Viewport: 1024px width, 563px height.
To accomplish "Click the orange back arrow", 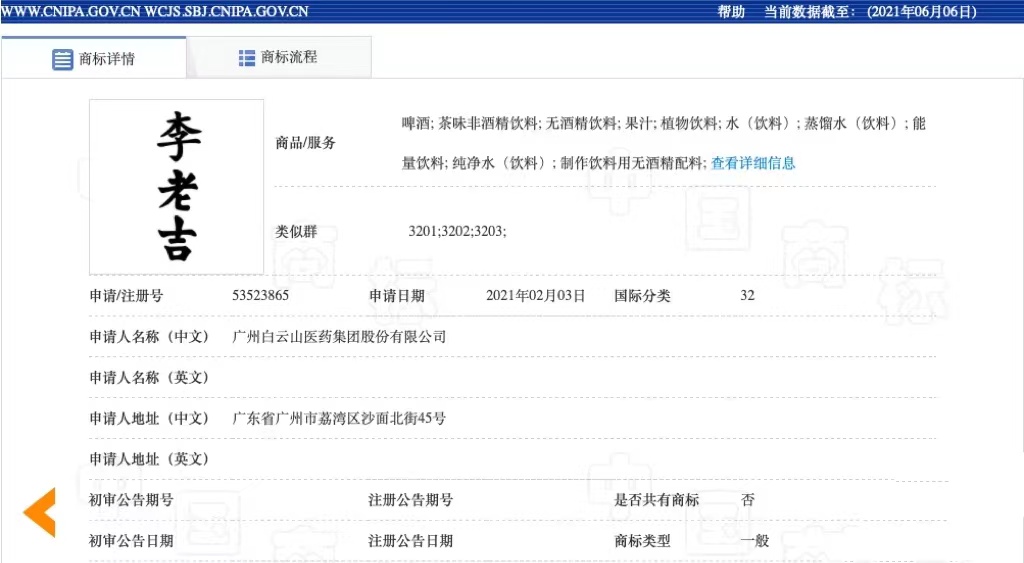I will pyautogui.click(x=40, y=513).
